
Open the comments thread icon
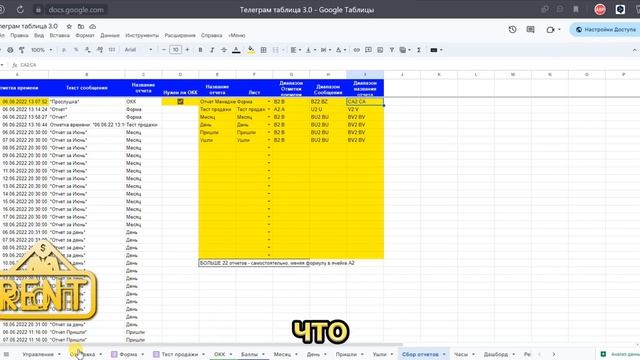point(530,29)
